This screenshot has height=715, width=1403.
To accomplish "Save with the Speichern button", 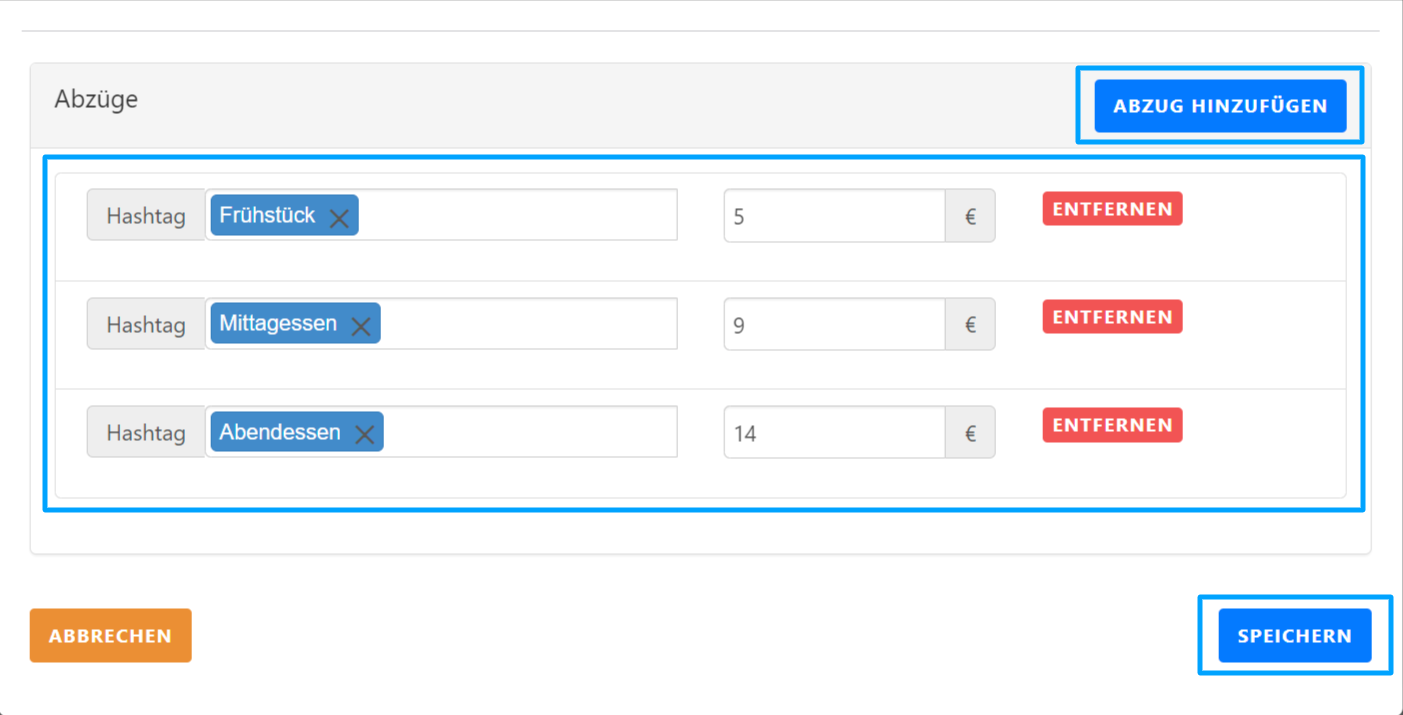I will click(1294, 636).
